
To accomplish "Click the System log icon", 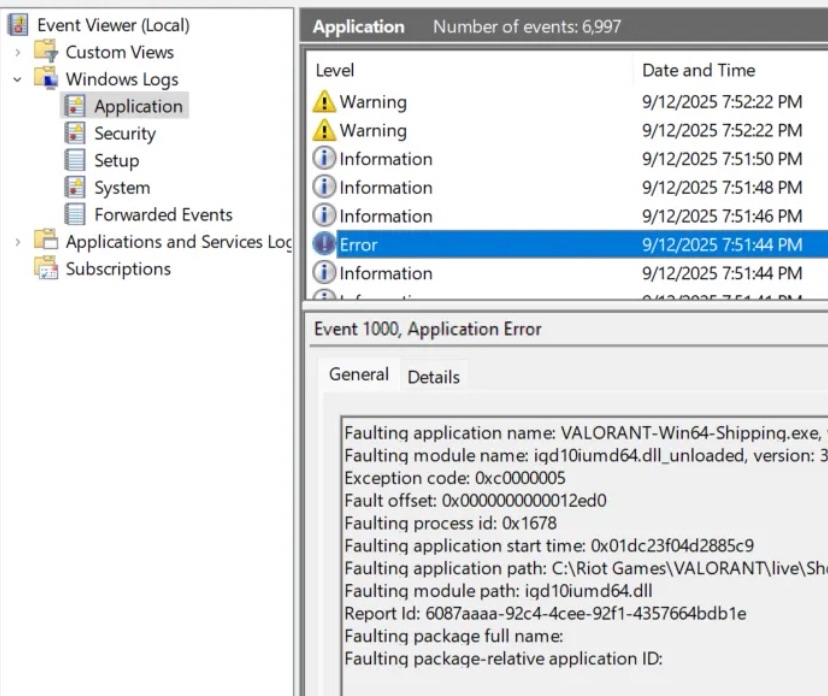I will coord(75,187).
